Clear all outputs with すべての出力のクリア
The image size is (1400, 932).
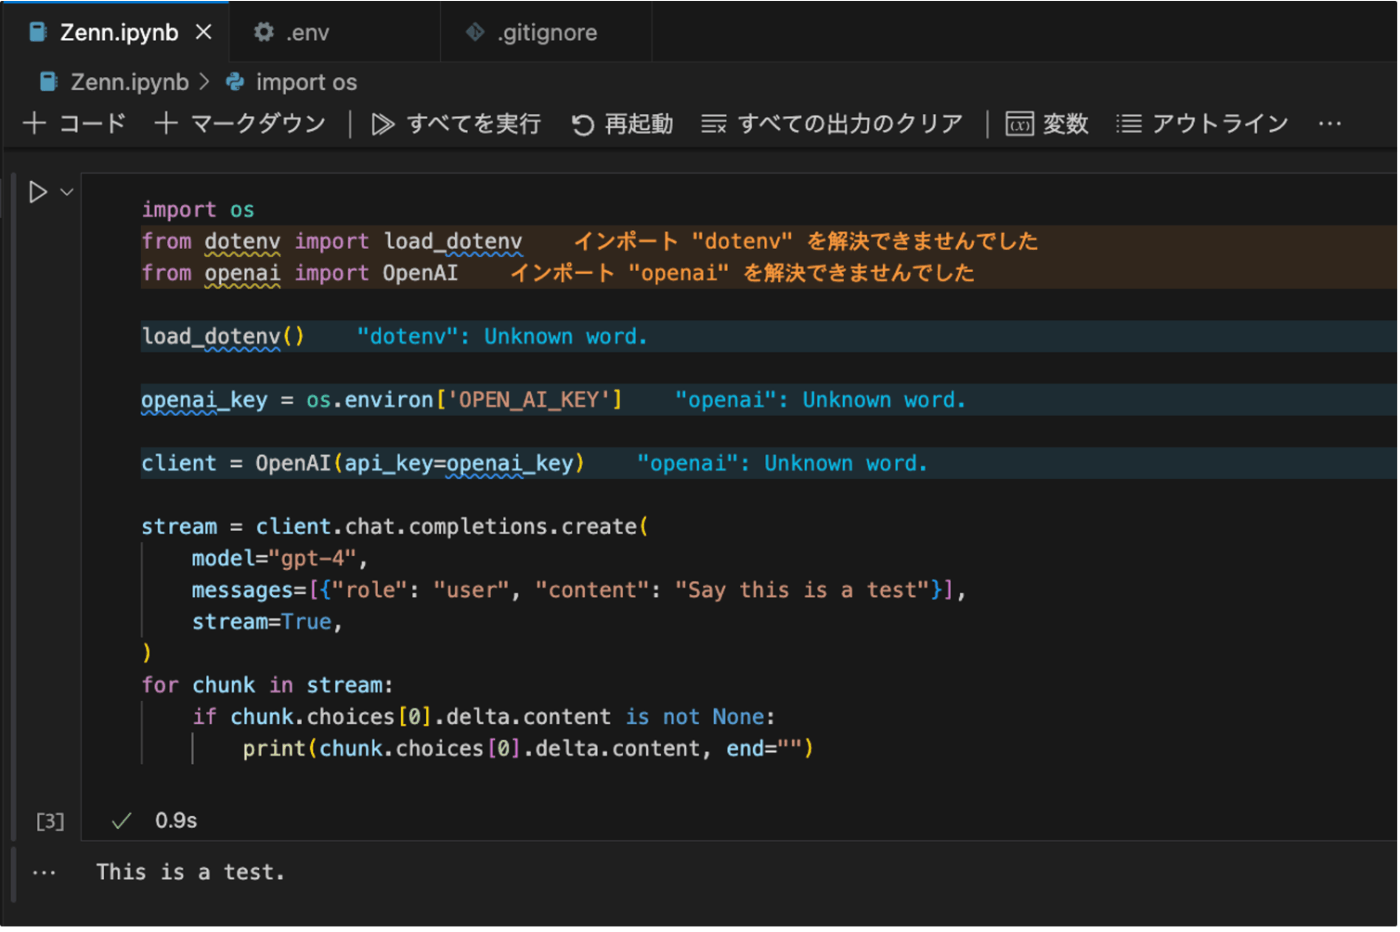[832, 123]
